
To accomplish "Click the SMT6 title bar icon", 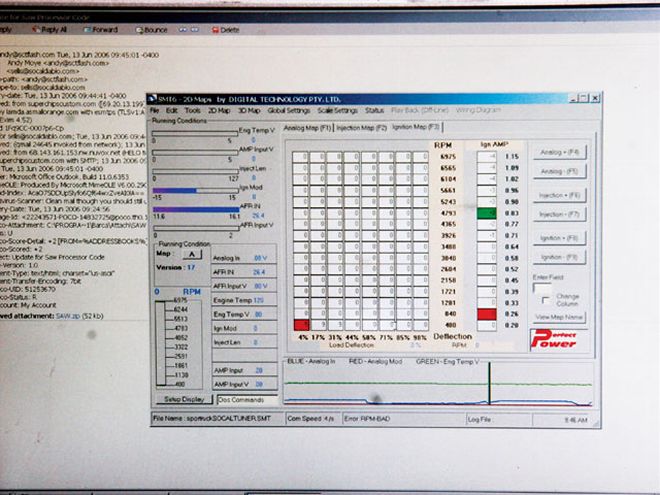I will click(152, 99).
